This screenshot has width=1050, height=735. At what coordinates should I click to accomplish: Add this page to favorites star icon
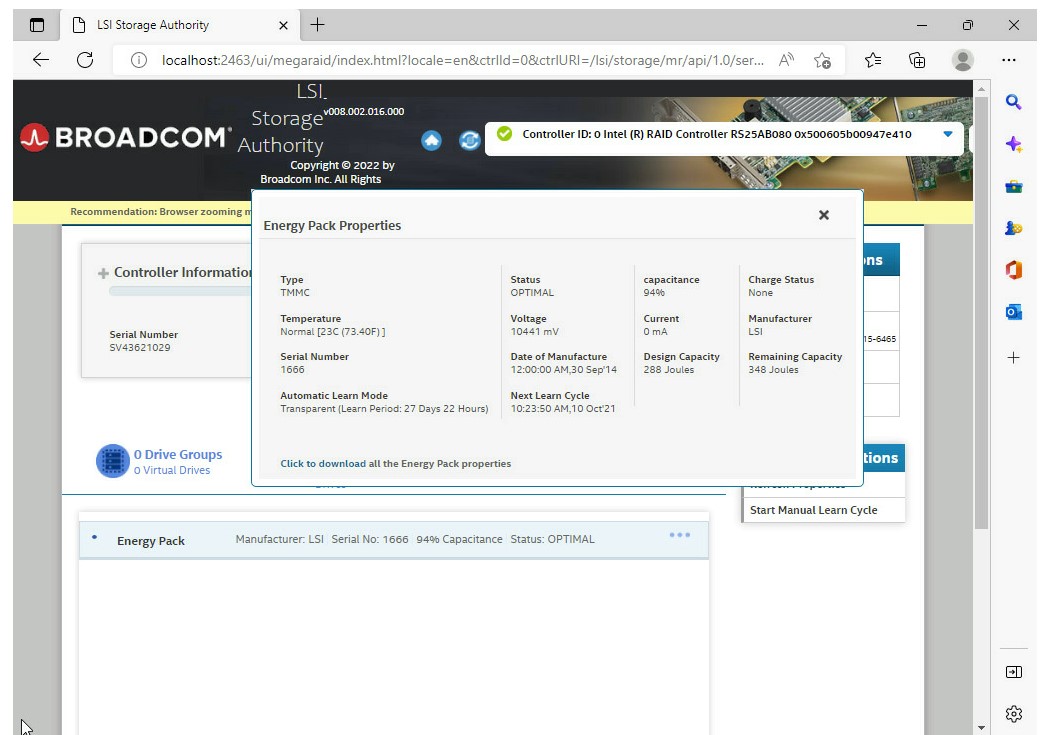pyautogui.click(x=822, y=60)
